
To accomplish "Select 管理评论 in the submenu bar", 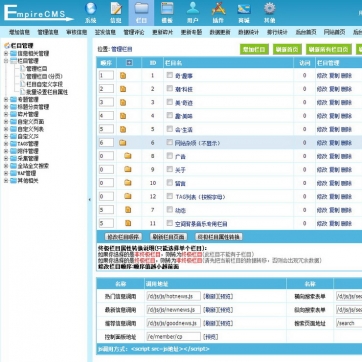I will (134, 32).
